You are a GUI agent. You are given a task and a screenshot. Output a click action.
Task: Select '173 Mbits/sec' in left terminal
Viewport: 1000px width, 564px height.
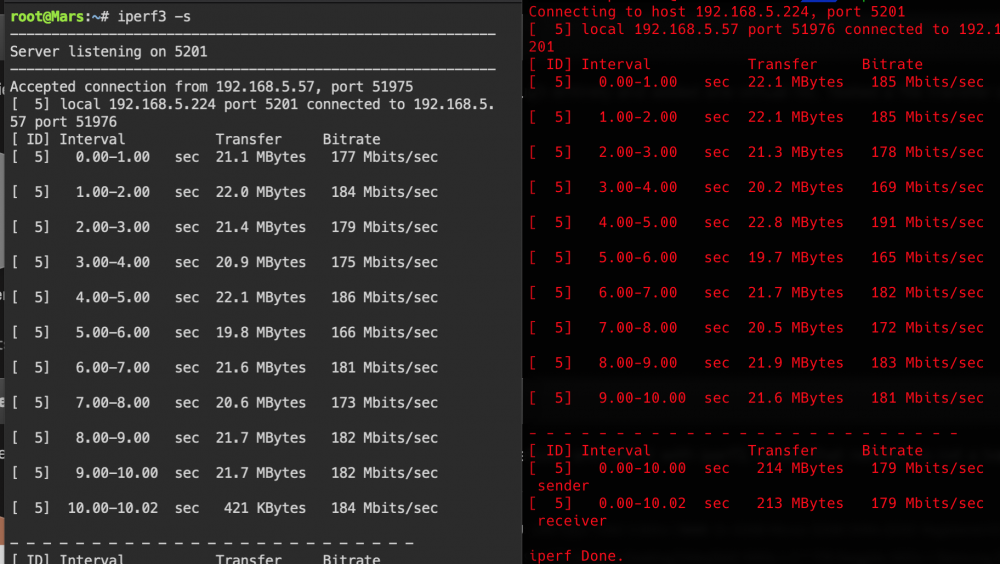click(x=384, y=403)
